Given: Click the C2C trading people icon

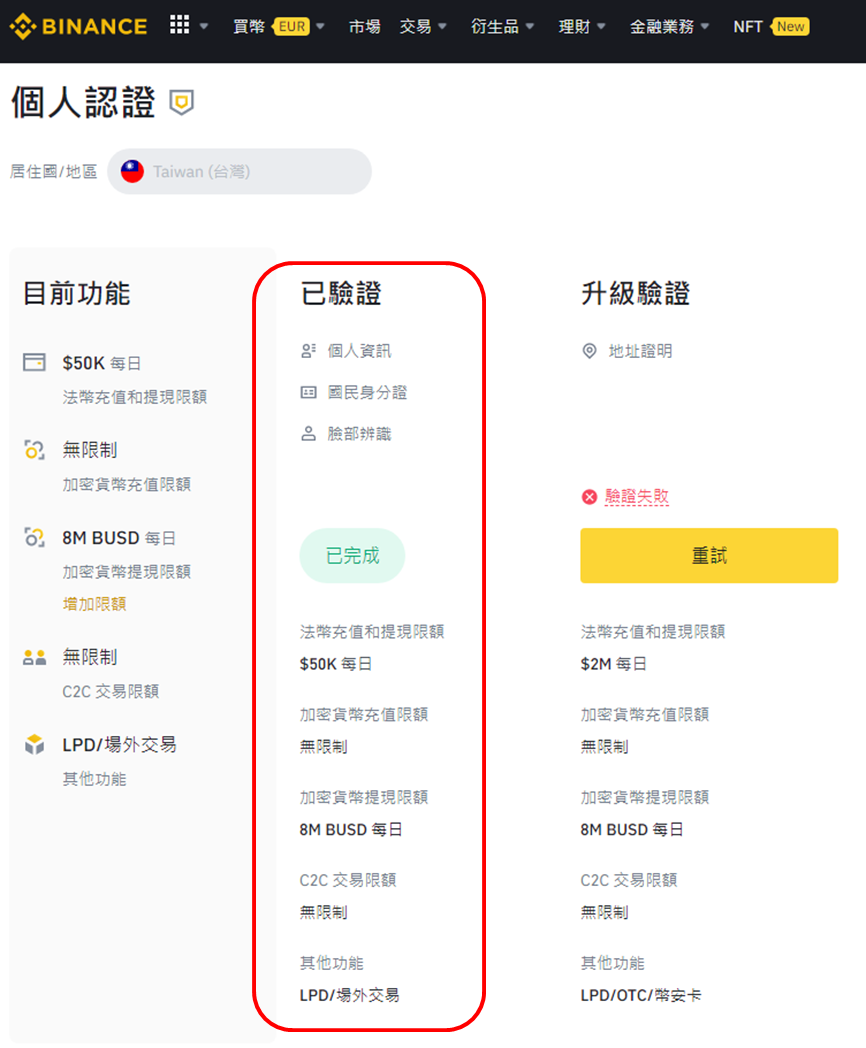Looking at the screenshot, I should 35,658.
